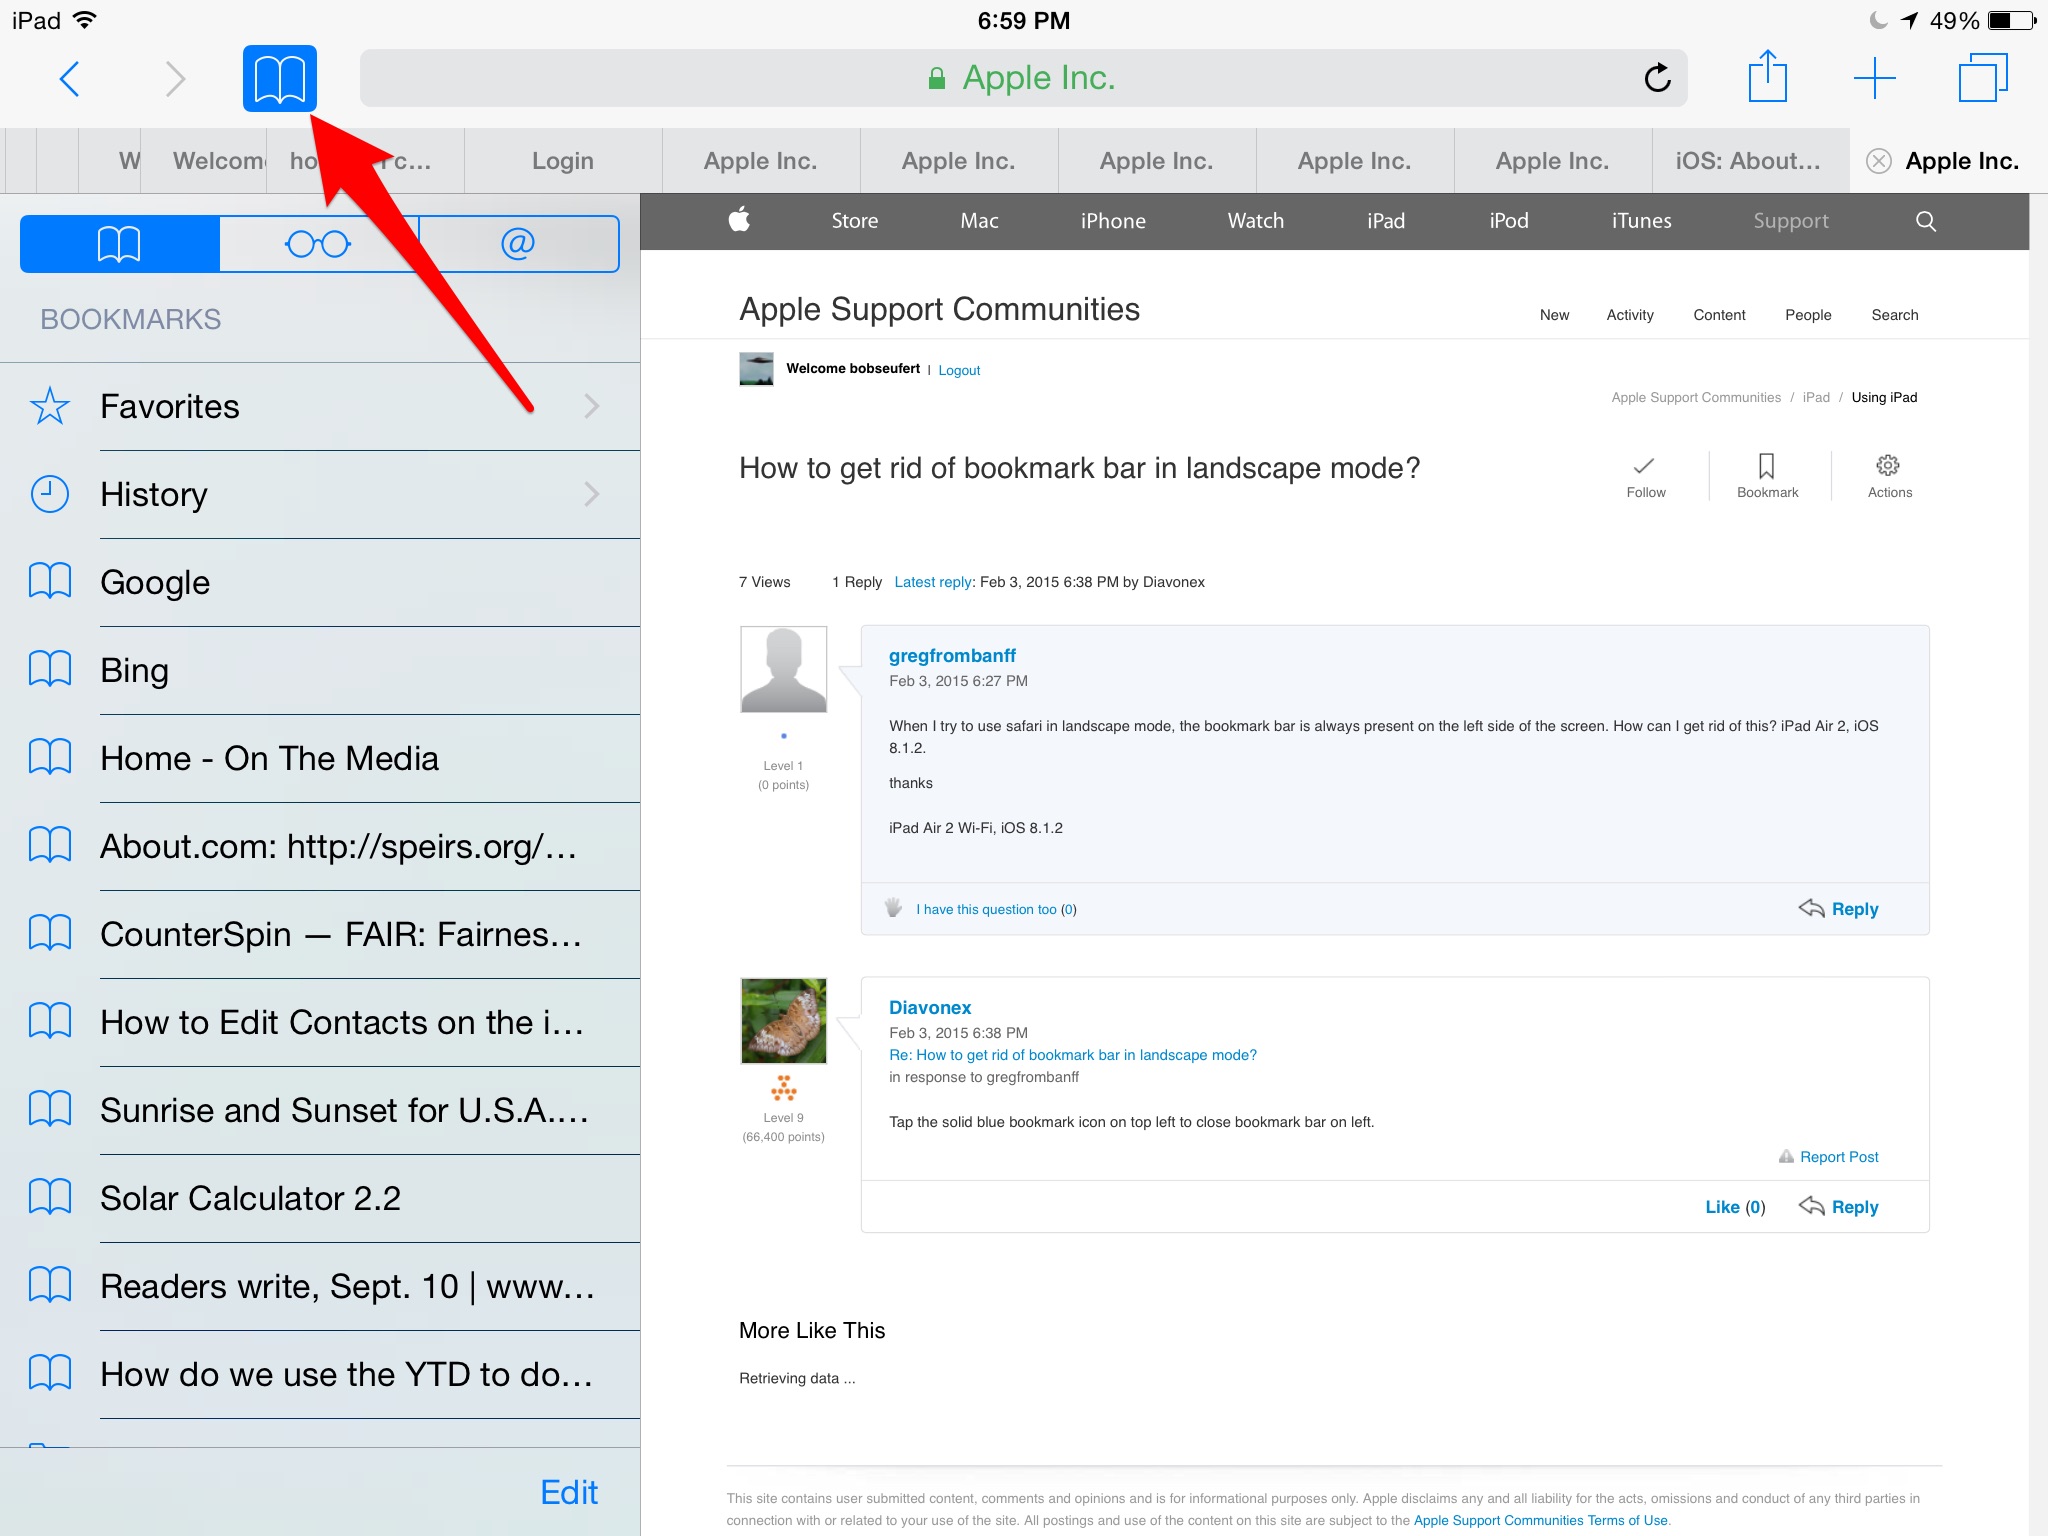Viewport: 2048px width, 1536px height.
Task: Open a new tab with the plus icon
Action: tap(1874, 78)
